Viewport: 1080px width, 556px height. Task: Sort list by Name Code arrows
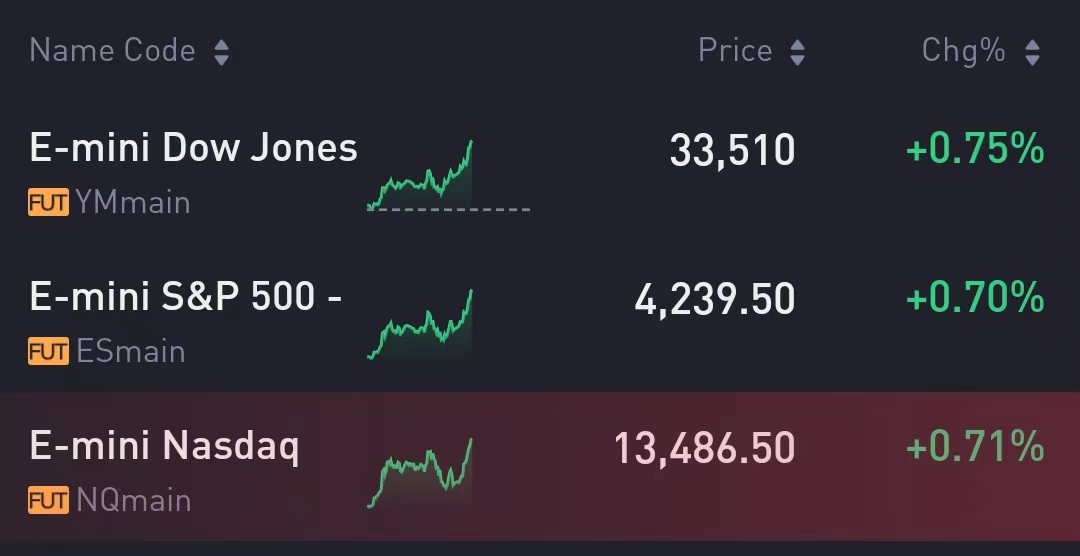click(221, 52)
